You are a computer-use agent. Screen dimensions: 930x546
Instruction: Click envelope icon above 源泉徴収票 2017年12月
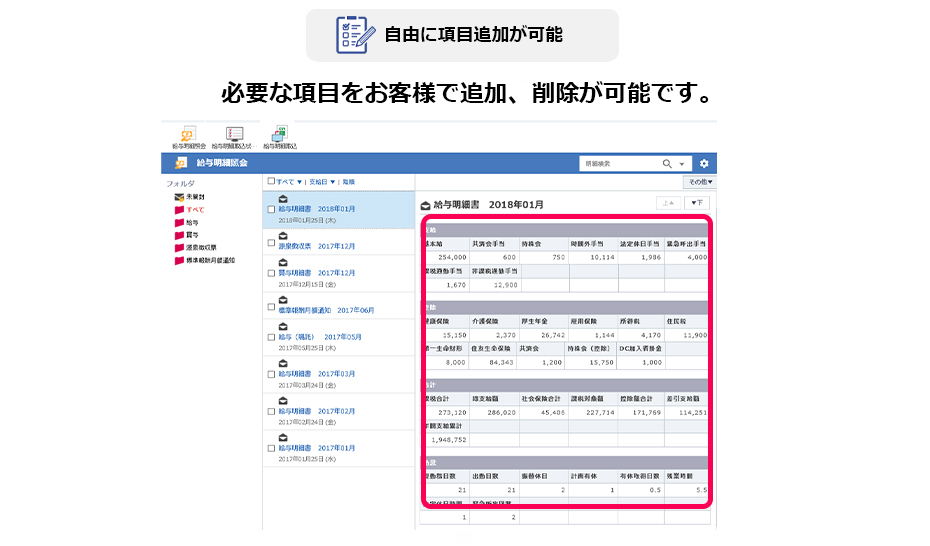point(283,236)
